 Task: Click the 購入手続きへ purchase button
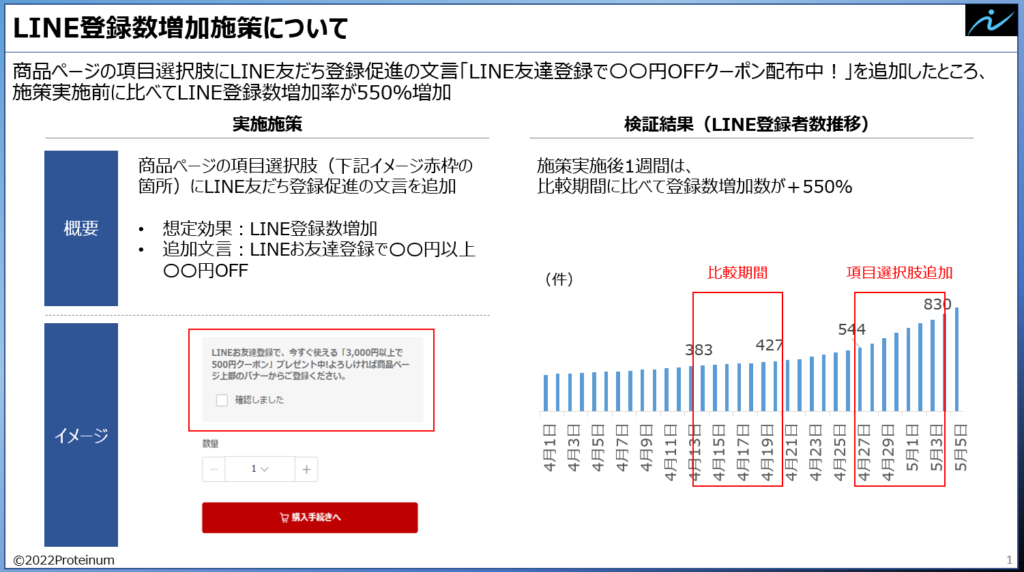tap(309, 517)
